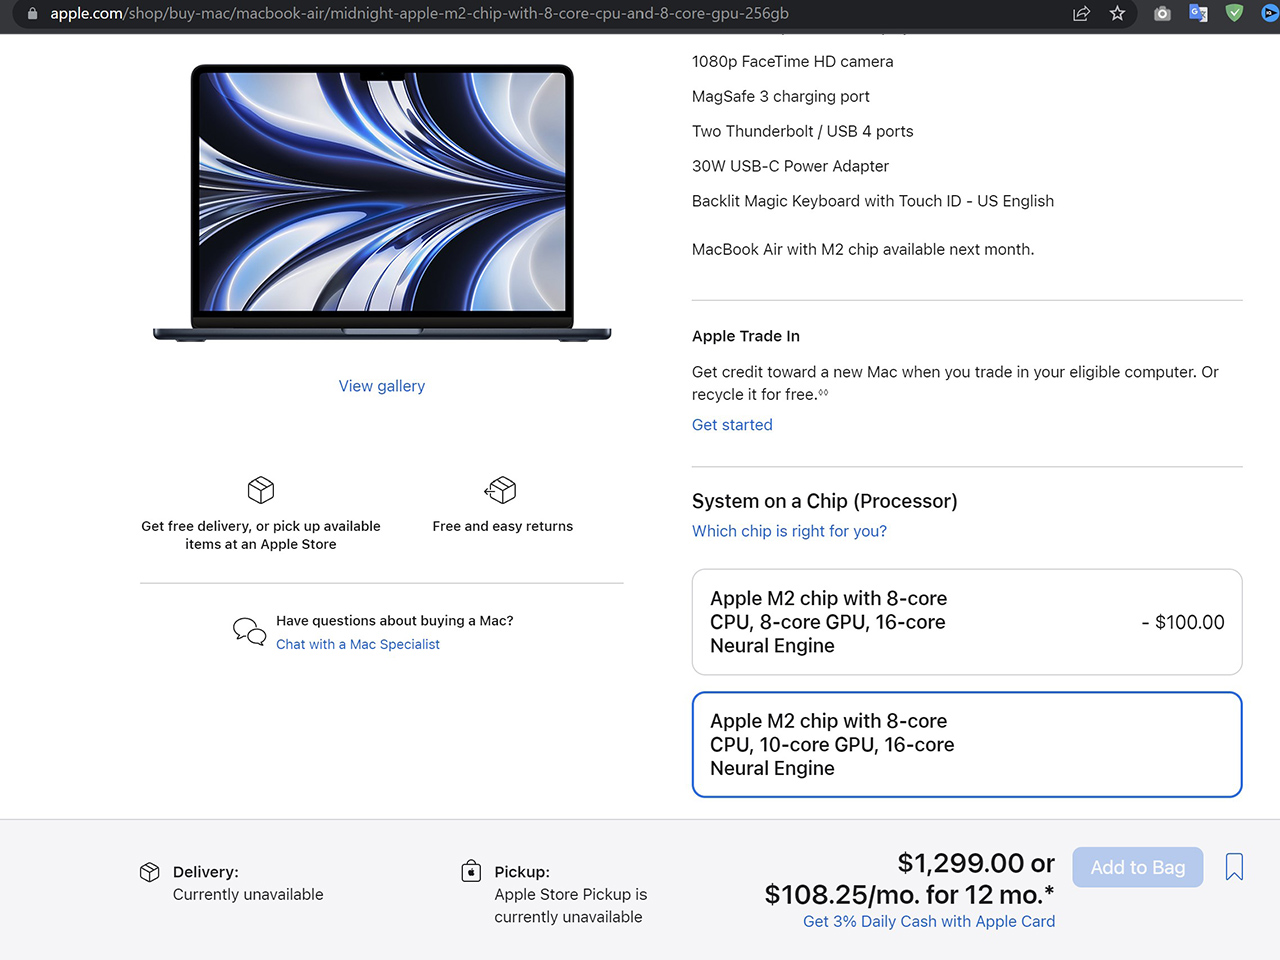This screenshot has height=960, width=1280.
Task: Open the camera screenshot extension
Action: click(x=1162, y=14)
